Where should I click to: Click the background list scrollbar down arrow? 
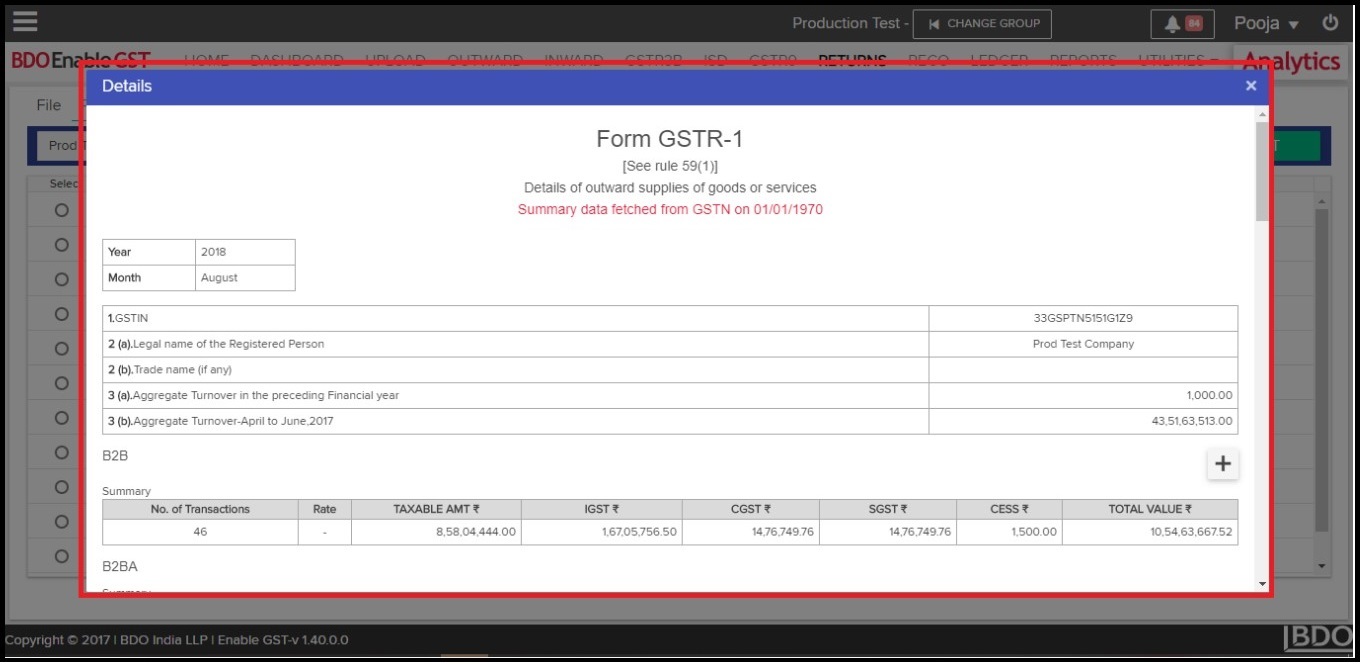click(x=1322, y=566)
